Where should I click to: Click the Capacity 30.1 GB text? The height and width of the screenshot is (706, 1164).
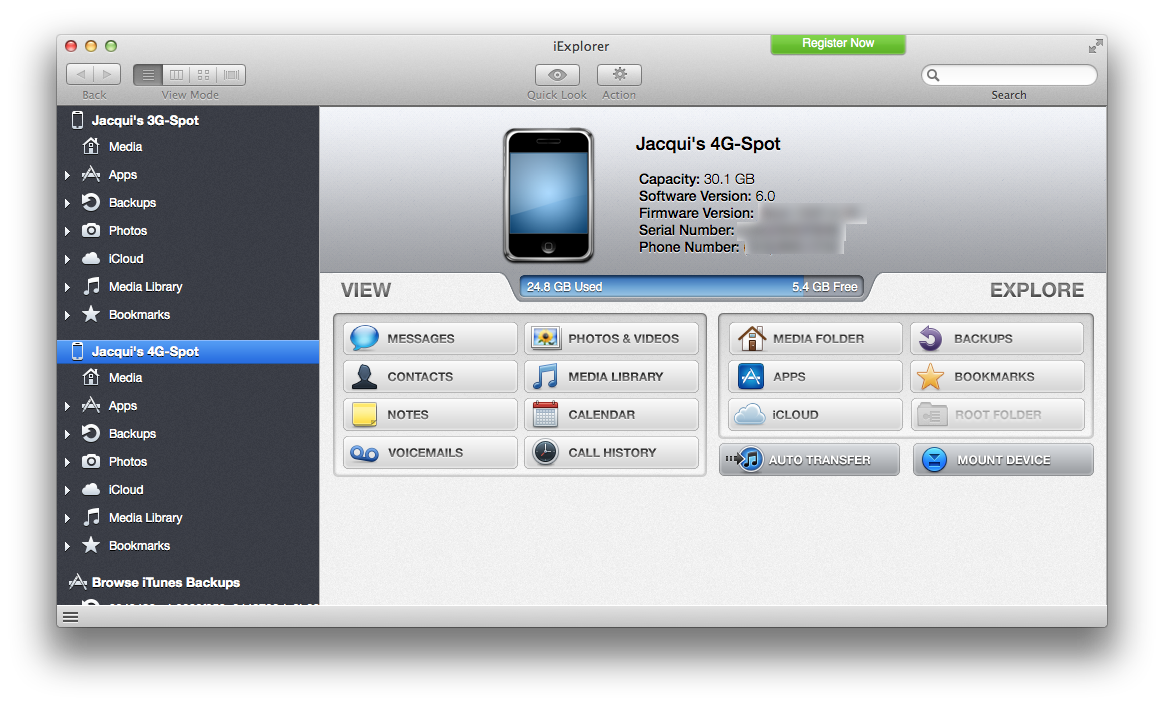coord(696,179)
